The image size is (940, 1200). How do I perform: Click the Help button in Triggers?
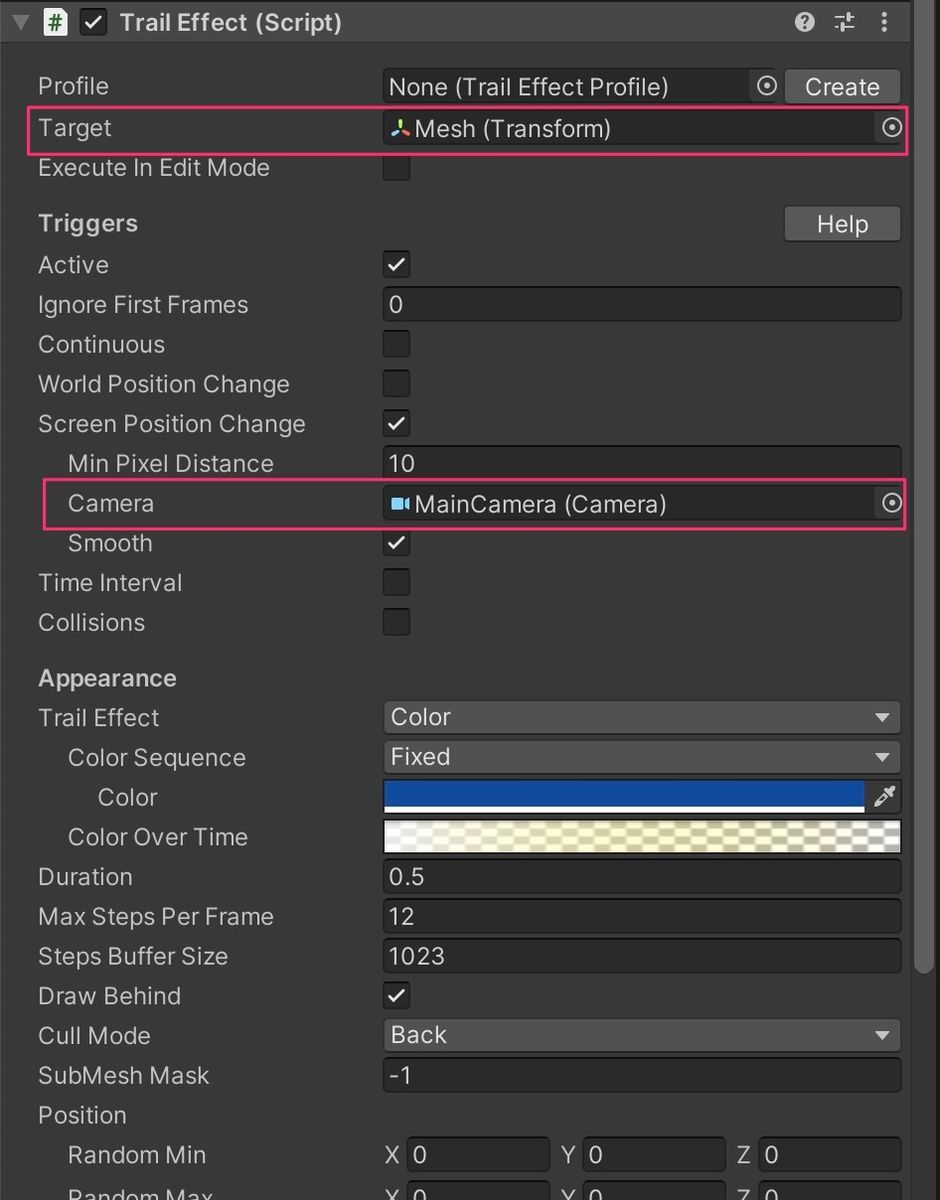click(x=842, y=224)
